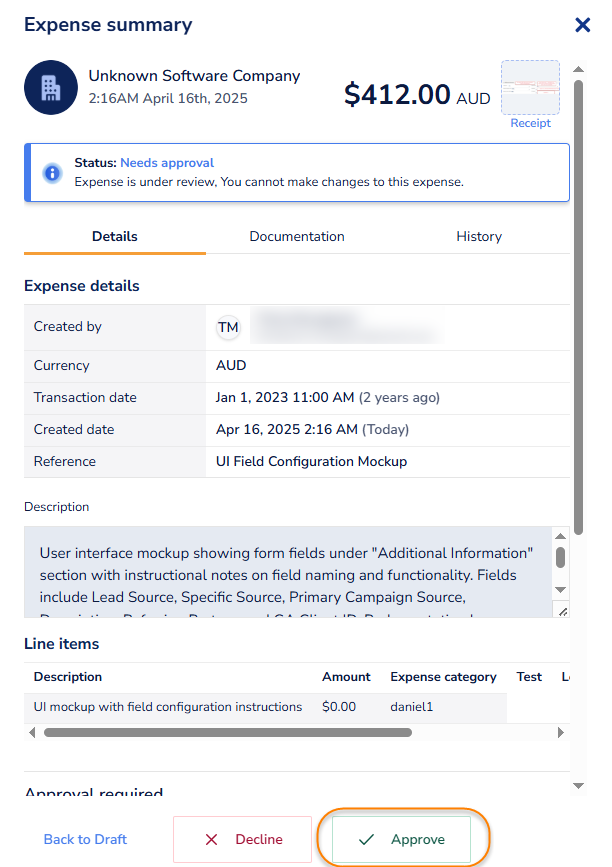
Task: Open the receipt thumbnail image
Action: [x=530, y=87]
